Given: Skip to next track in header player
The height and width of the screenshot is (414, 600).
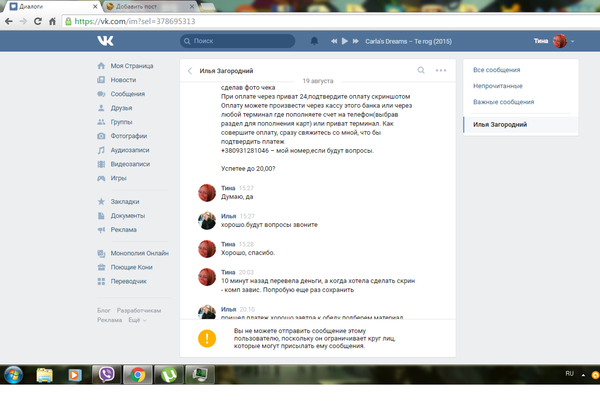Looking at the screenshot, I should [x=357, y=41].
